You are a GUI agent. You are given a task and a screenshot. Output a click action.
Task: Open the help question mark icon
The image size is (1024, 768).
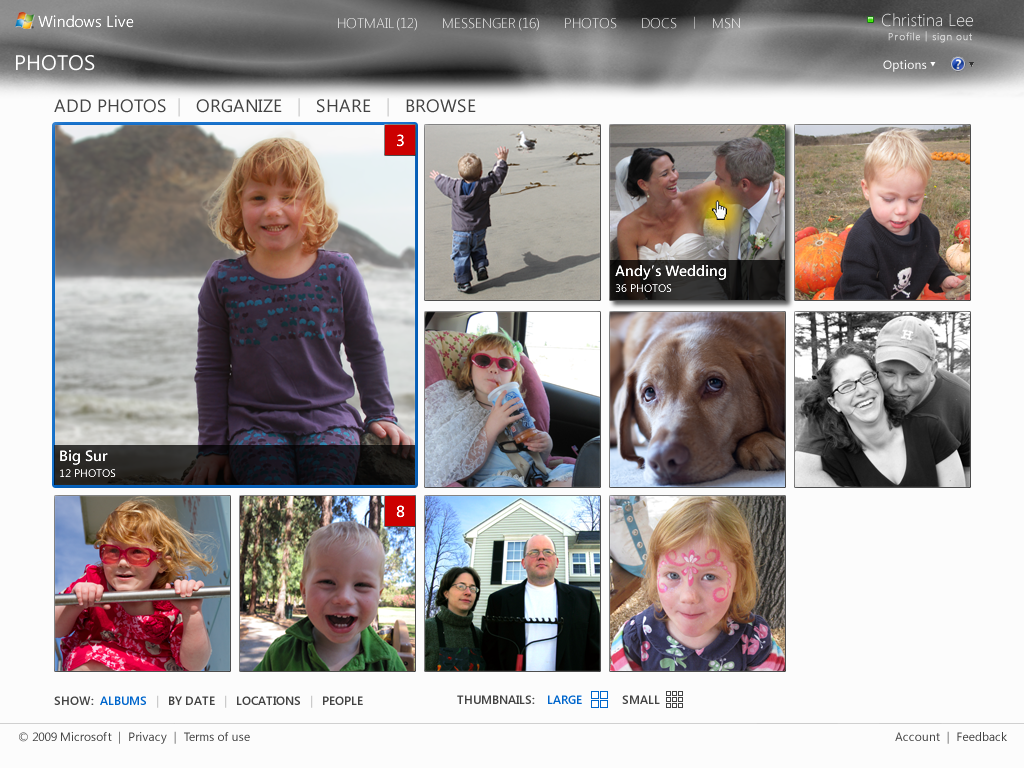pyautogui.click(x=957, y=64)
